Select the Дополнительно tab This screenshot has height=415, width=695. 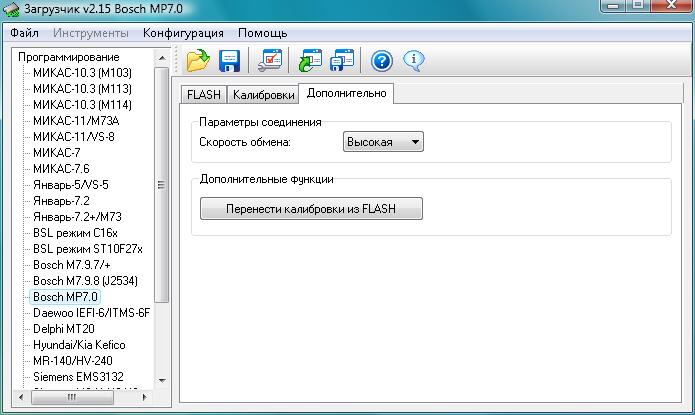point(346,93)
